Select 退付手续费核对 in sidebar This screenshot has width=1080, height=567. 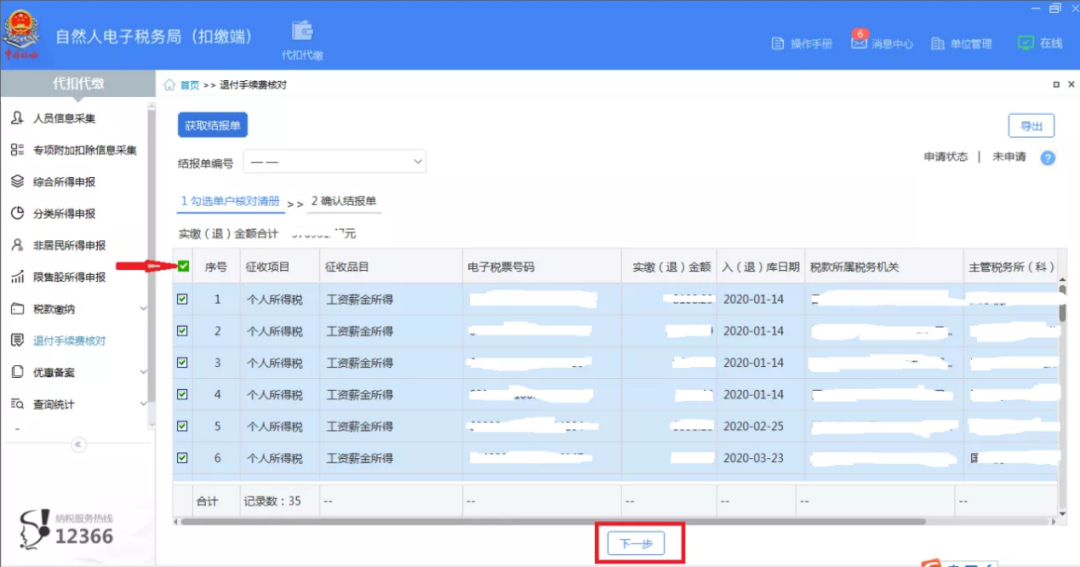70,341
